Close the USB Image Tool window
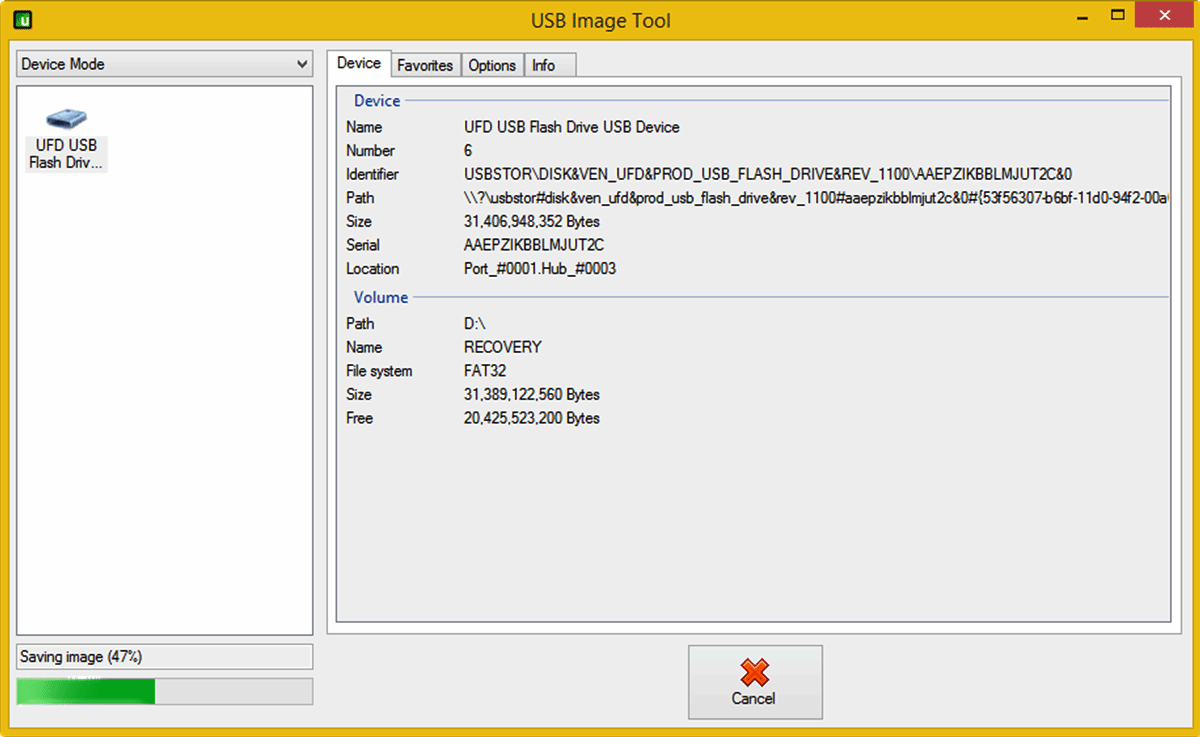This screenshot has height=737, width=1200. pyautogui.click(x=1164, y=17)
